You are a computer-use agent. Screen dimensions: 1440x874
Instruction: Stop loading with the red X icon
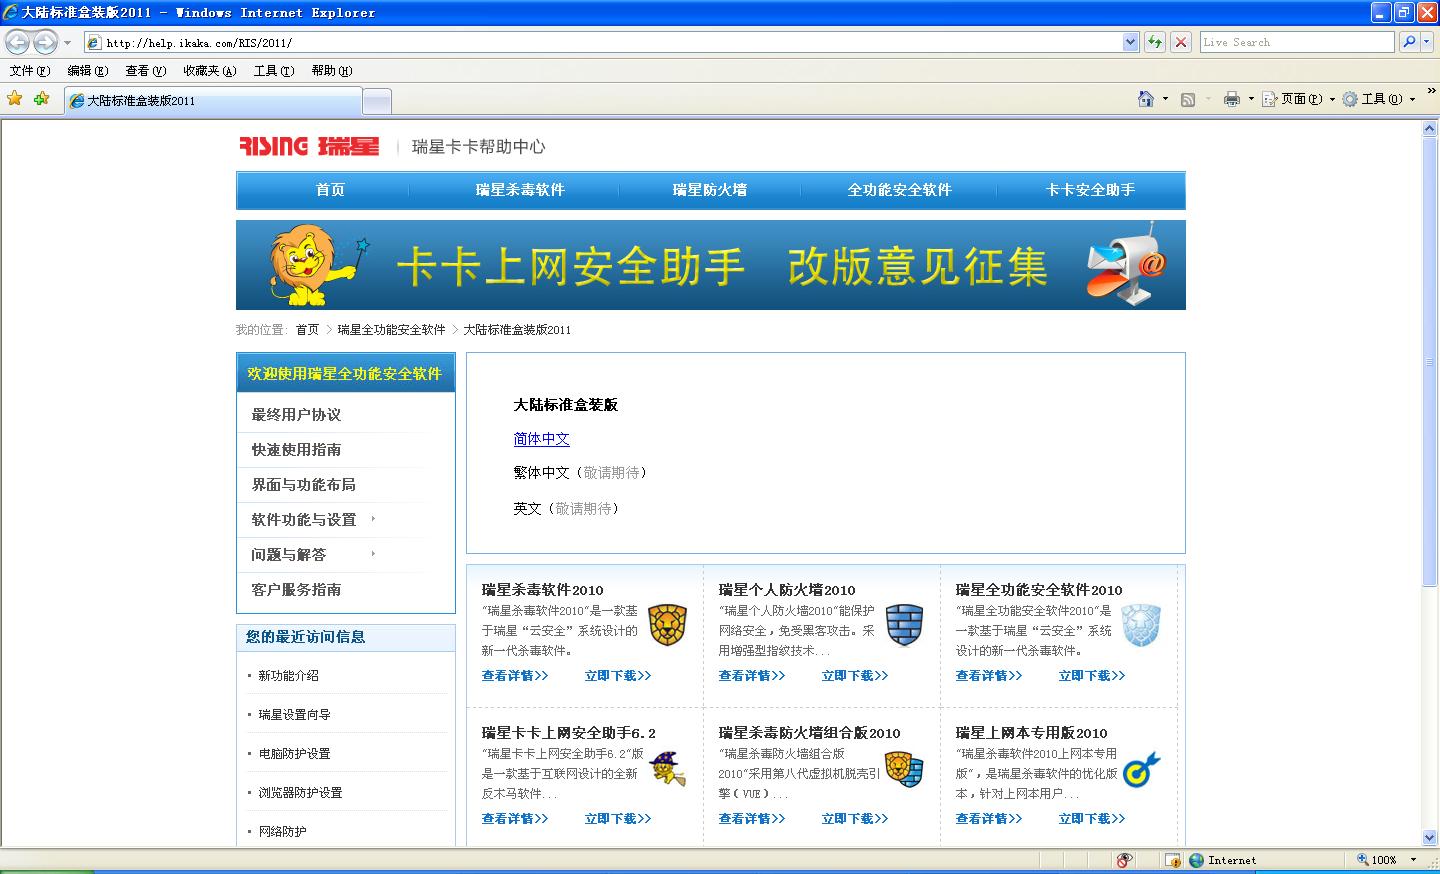click(1181, 42)
